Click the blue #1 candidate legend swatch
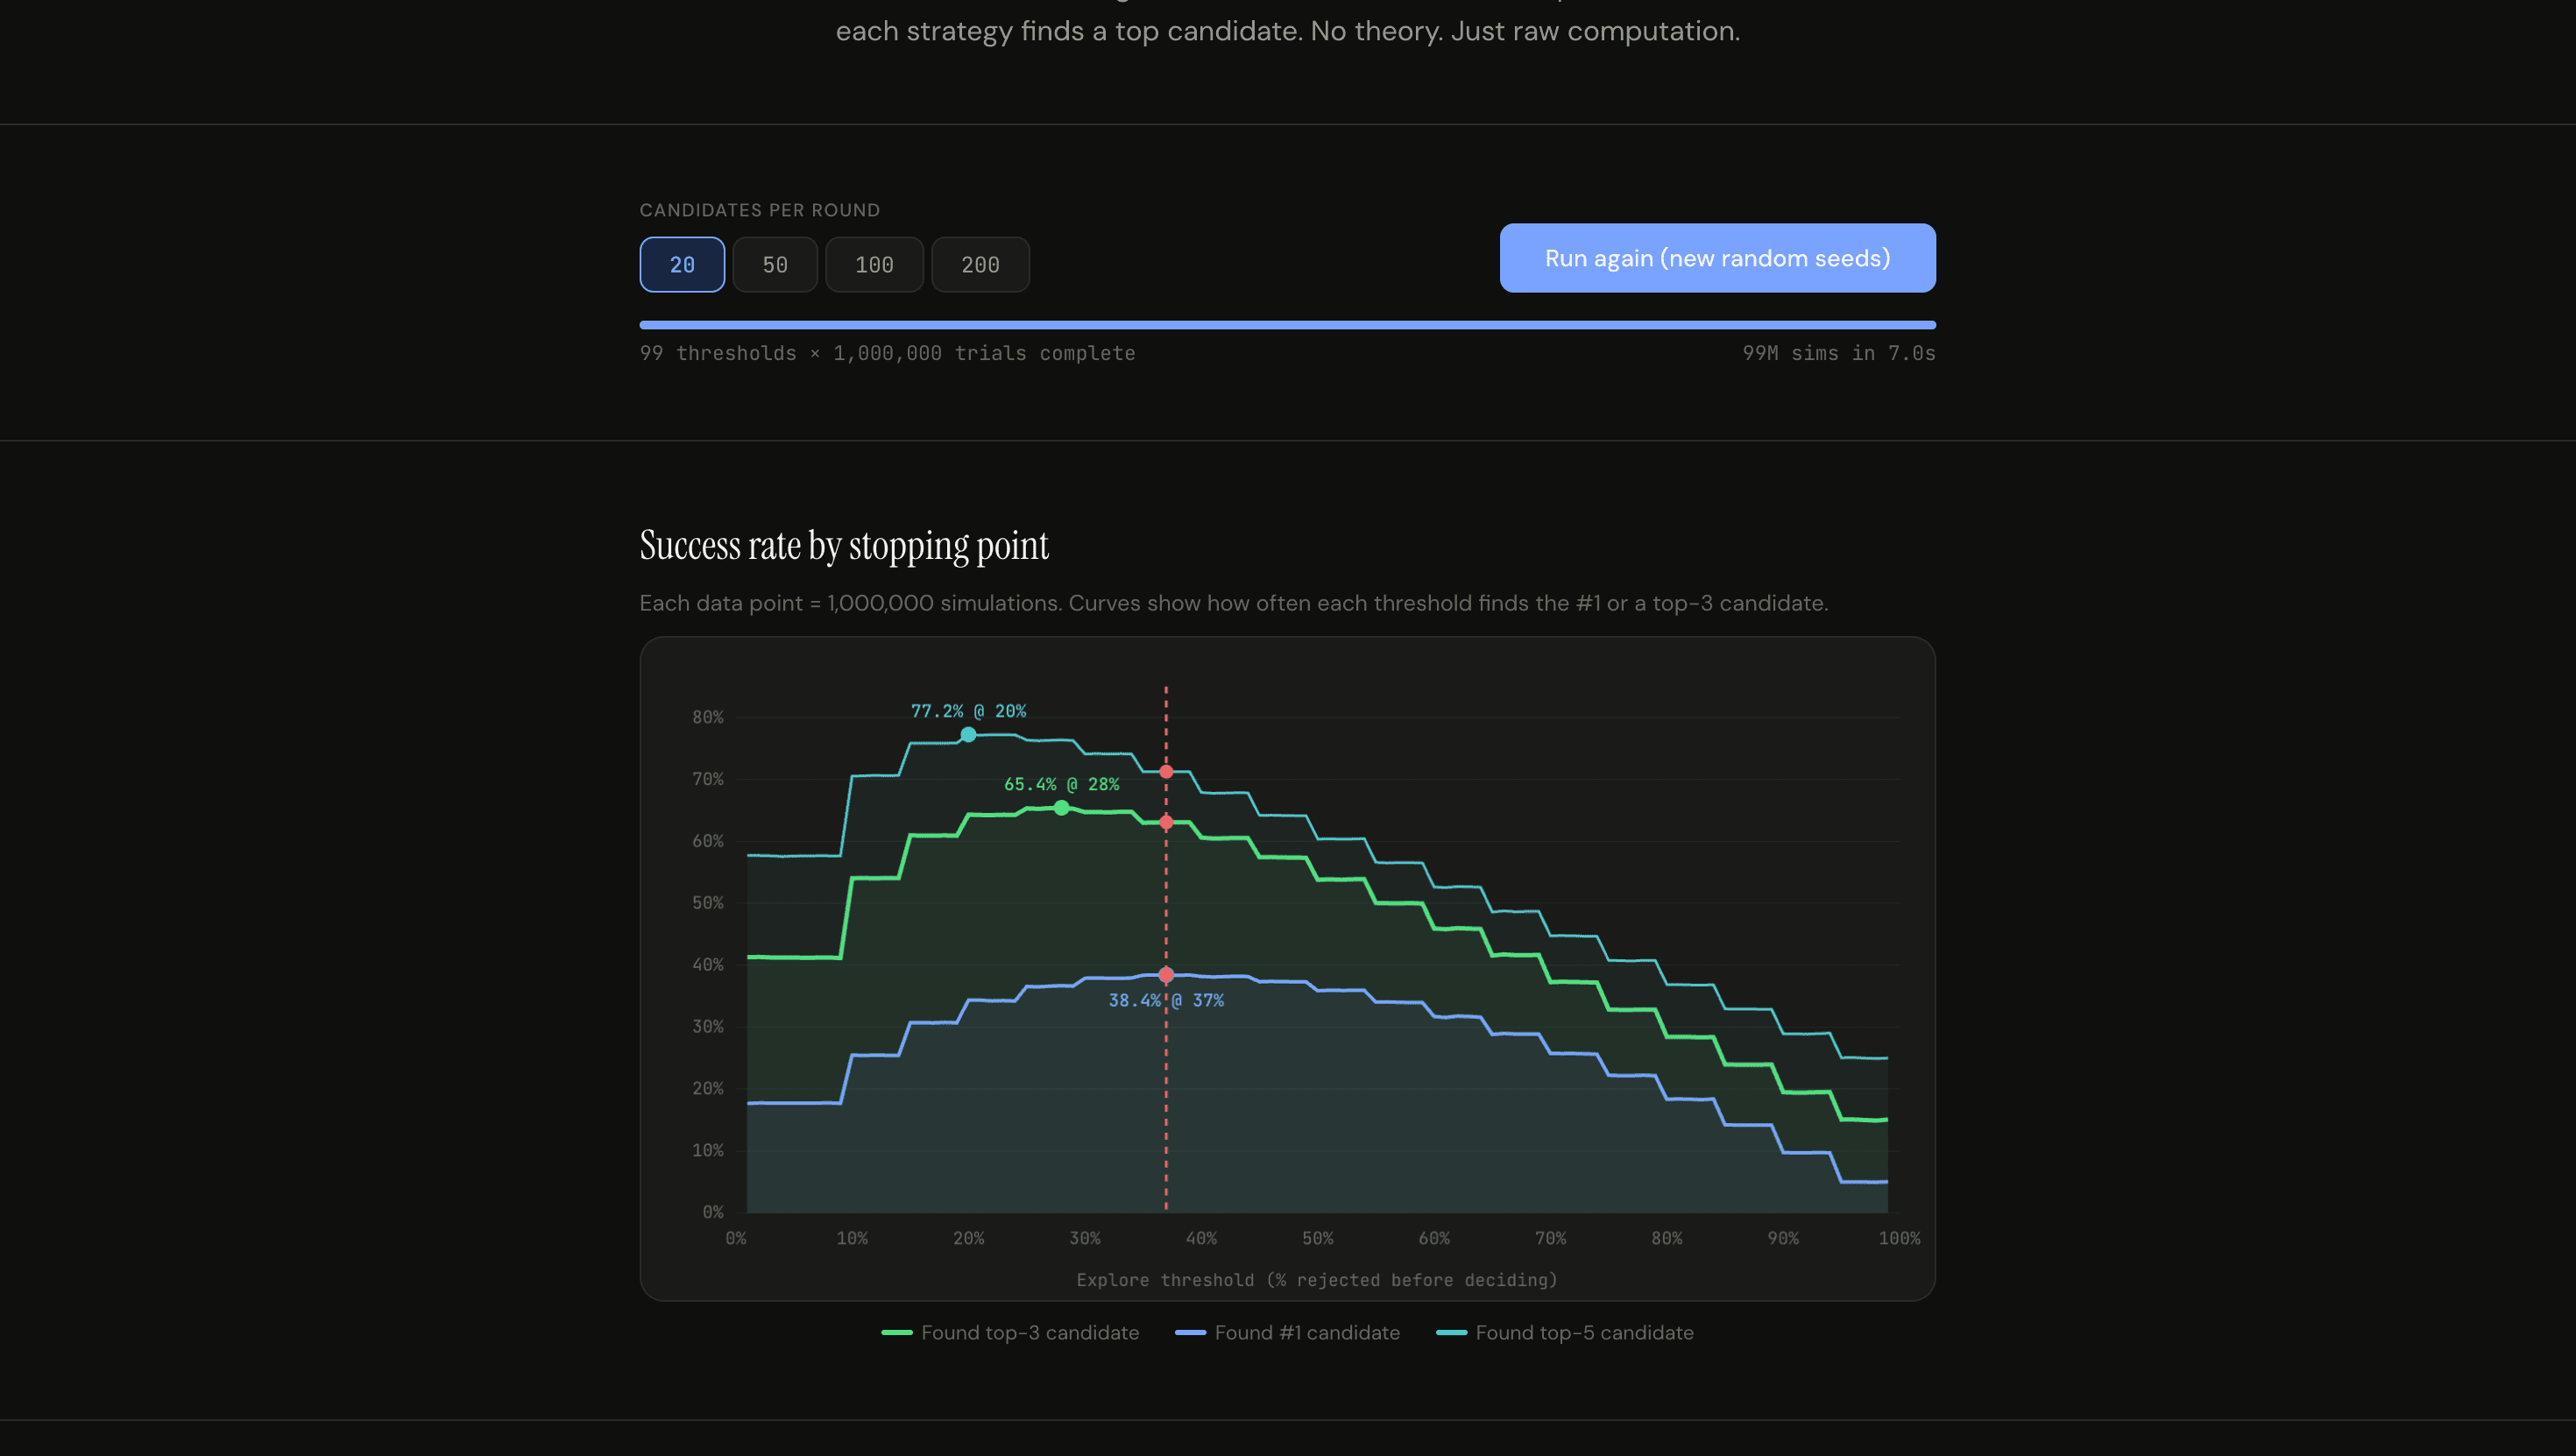Viewport: 2576px width, 1456px height. point(1190,1333)
